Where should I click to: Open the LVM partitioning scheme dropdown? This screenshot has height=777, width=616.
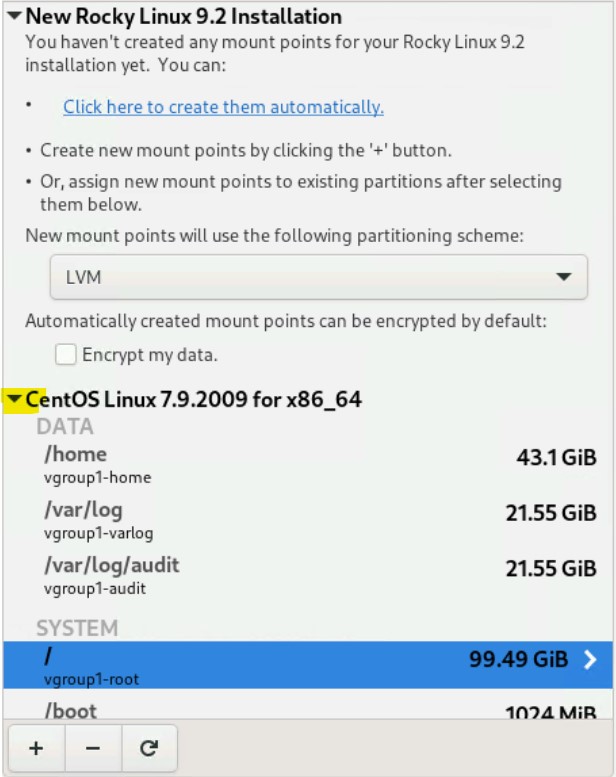click(x=318, y=277)
